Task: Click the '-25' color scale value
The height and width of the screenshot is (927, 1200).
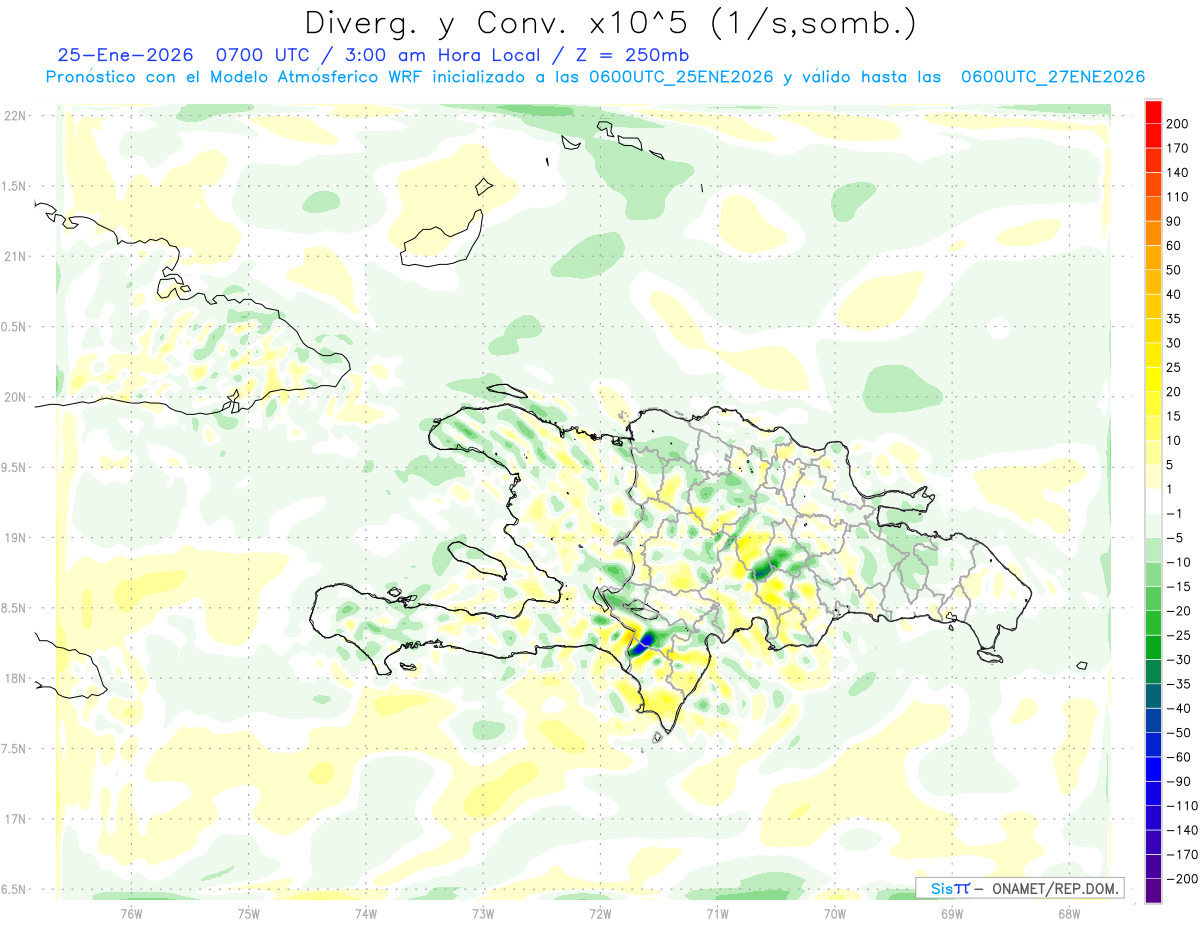Action: (1180, 635)
